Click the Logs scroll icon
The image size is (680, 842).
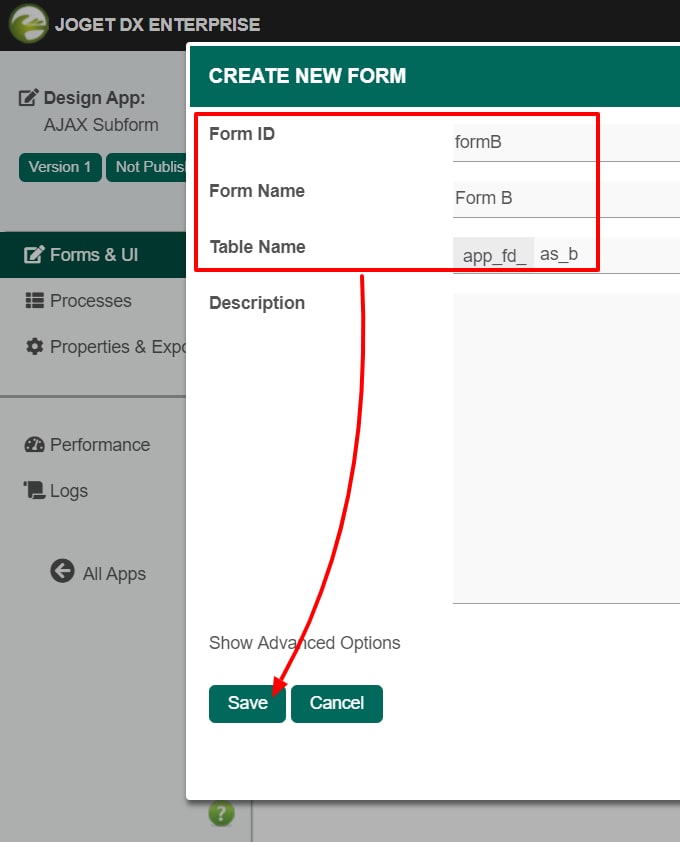[34, 490]
